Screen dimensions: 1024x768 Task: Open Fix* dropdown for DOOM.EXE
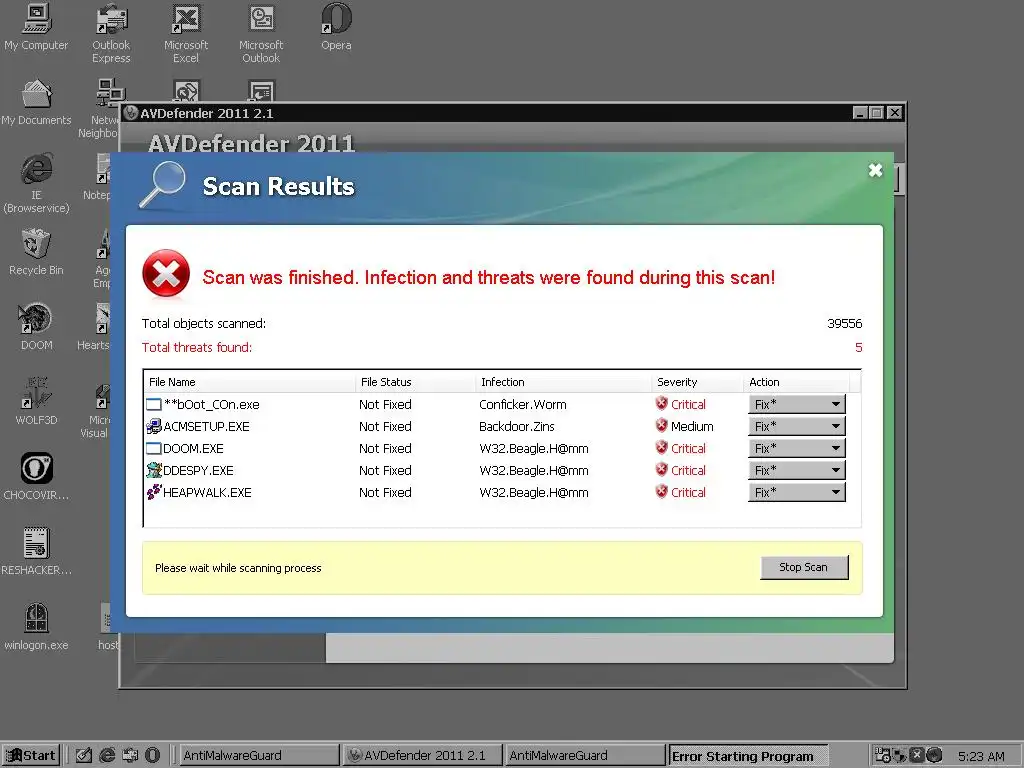click(x=797, y=449)
